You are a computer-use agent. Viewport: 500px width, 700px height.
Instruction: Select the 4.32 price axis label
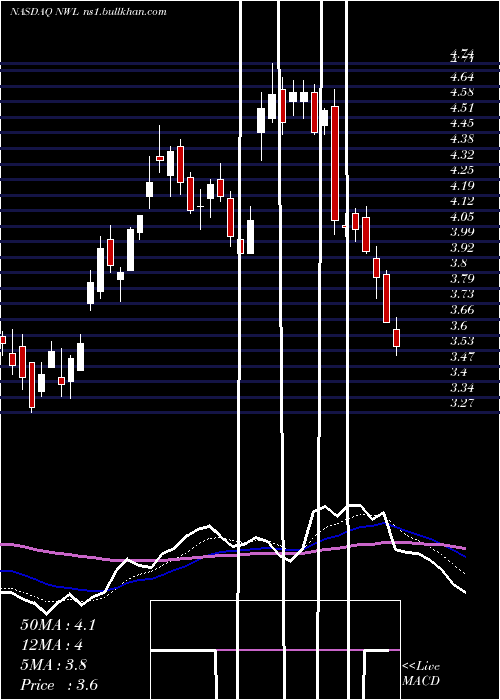point(462,154)
